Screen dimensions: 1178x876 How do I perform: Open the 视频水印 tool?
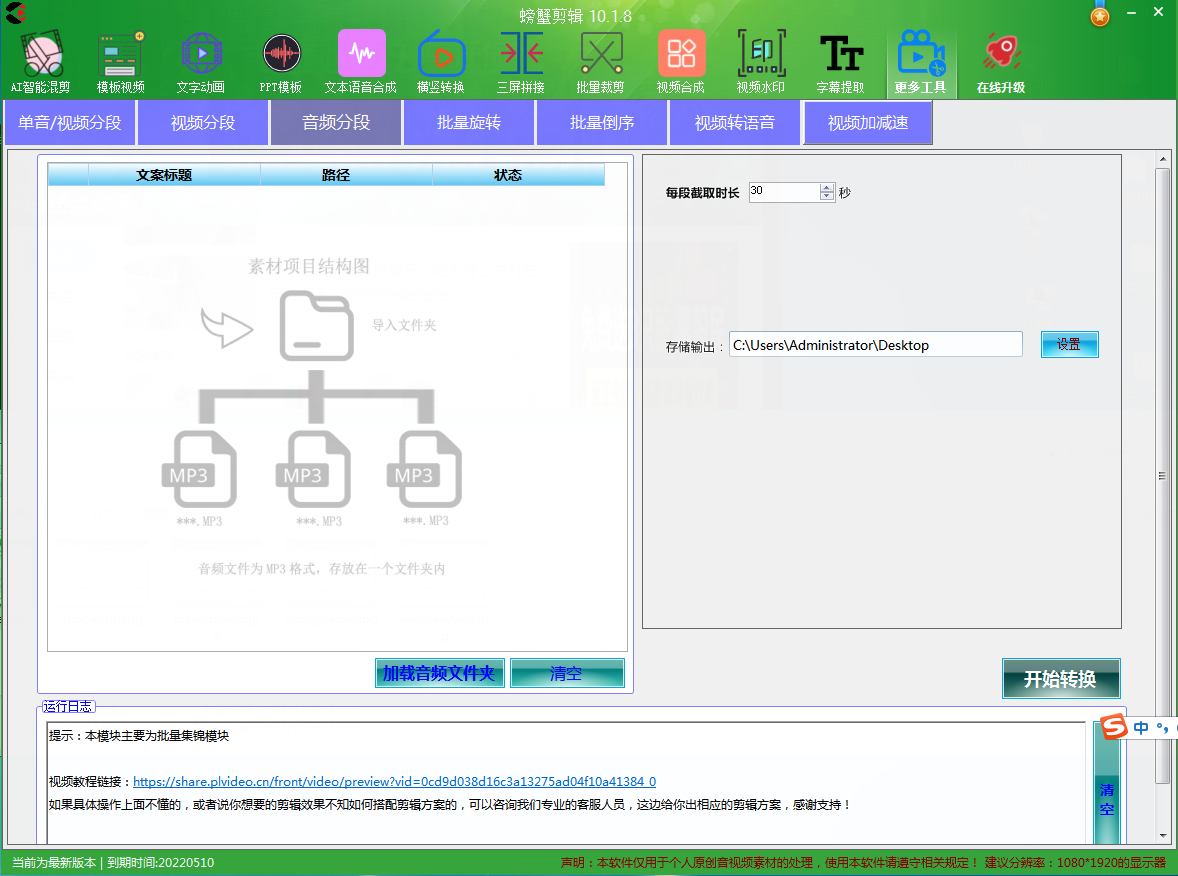pos(761,63)
